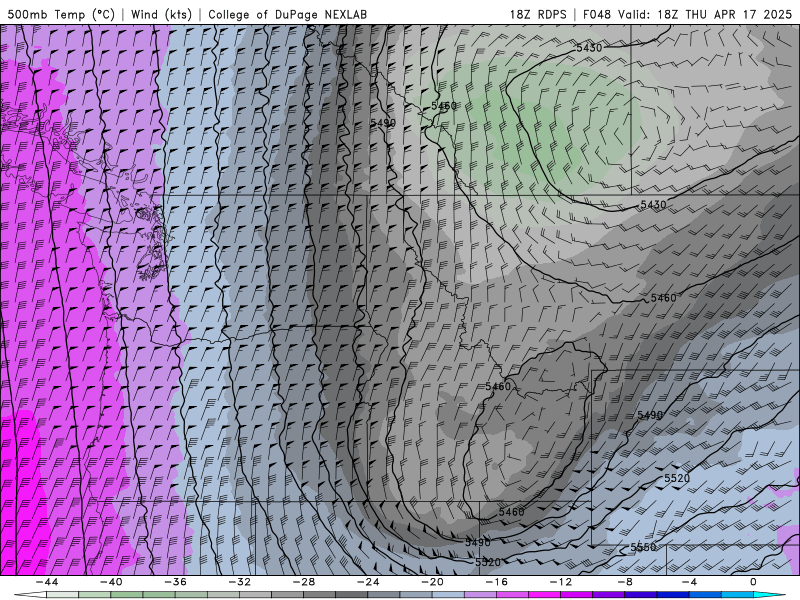Click the -24 color bar tick label

coord(368,582)
